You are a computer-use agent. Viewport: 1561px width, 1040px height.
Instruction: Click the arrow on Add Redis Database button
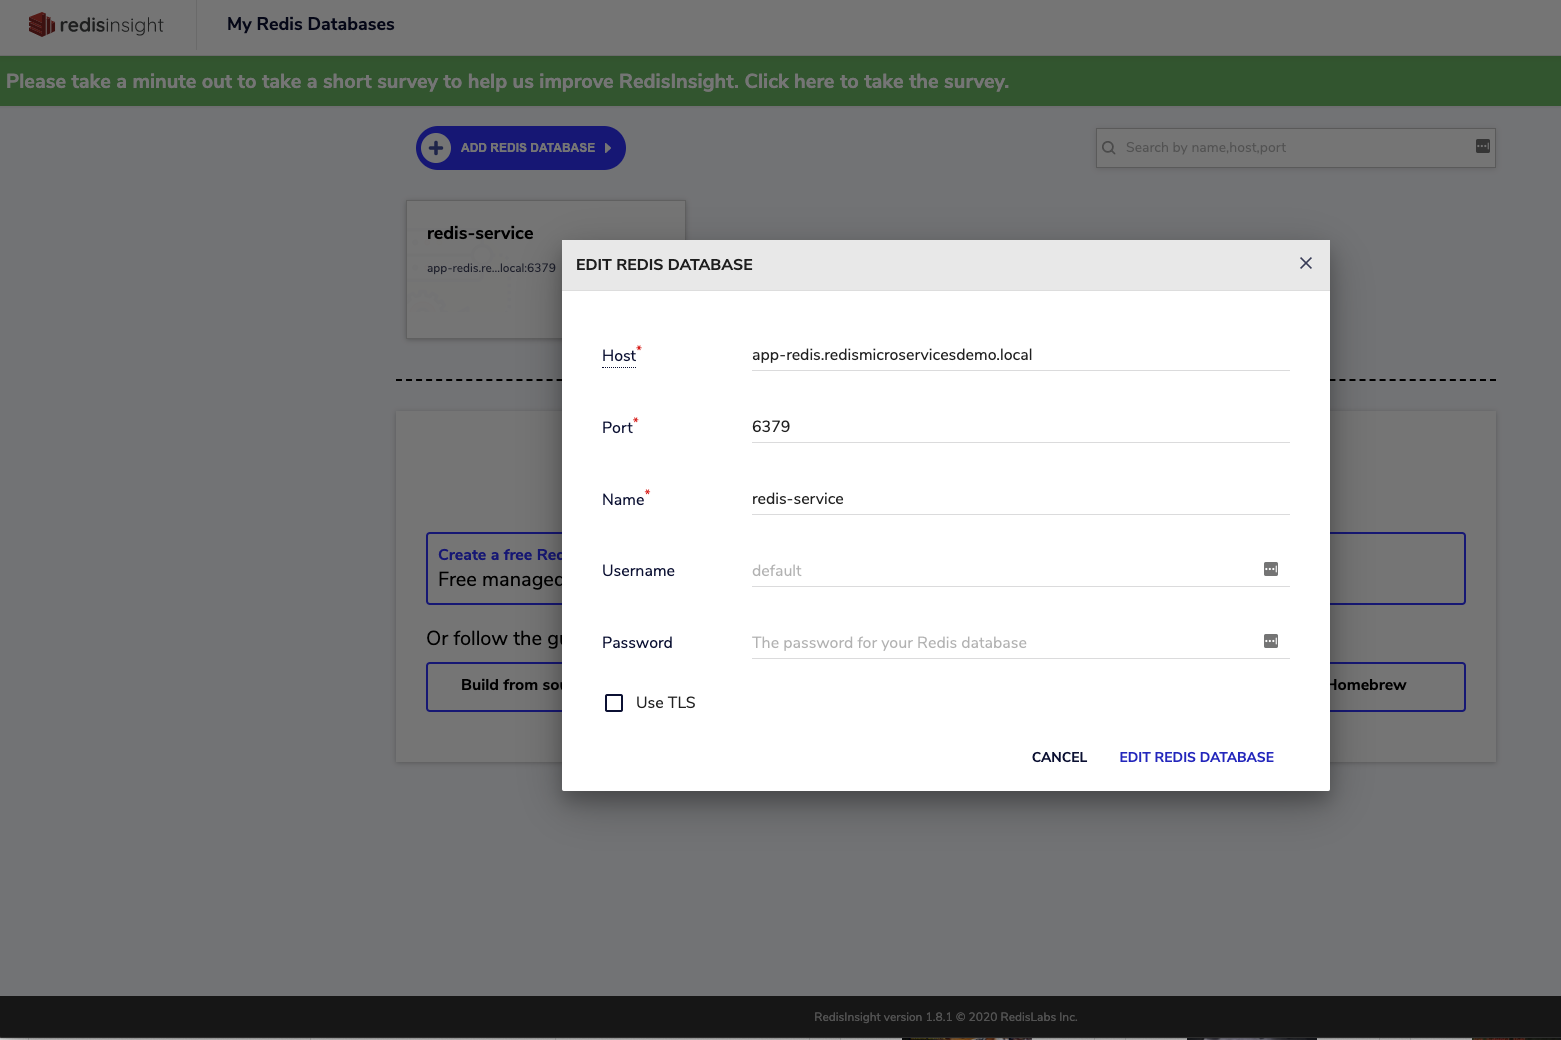[x=607, y=148]
